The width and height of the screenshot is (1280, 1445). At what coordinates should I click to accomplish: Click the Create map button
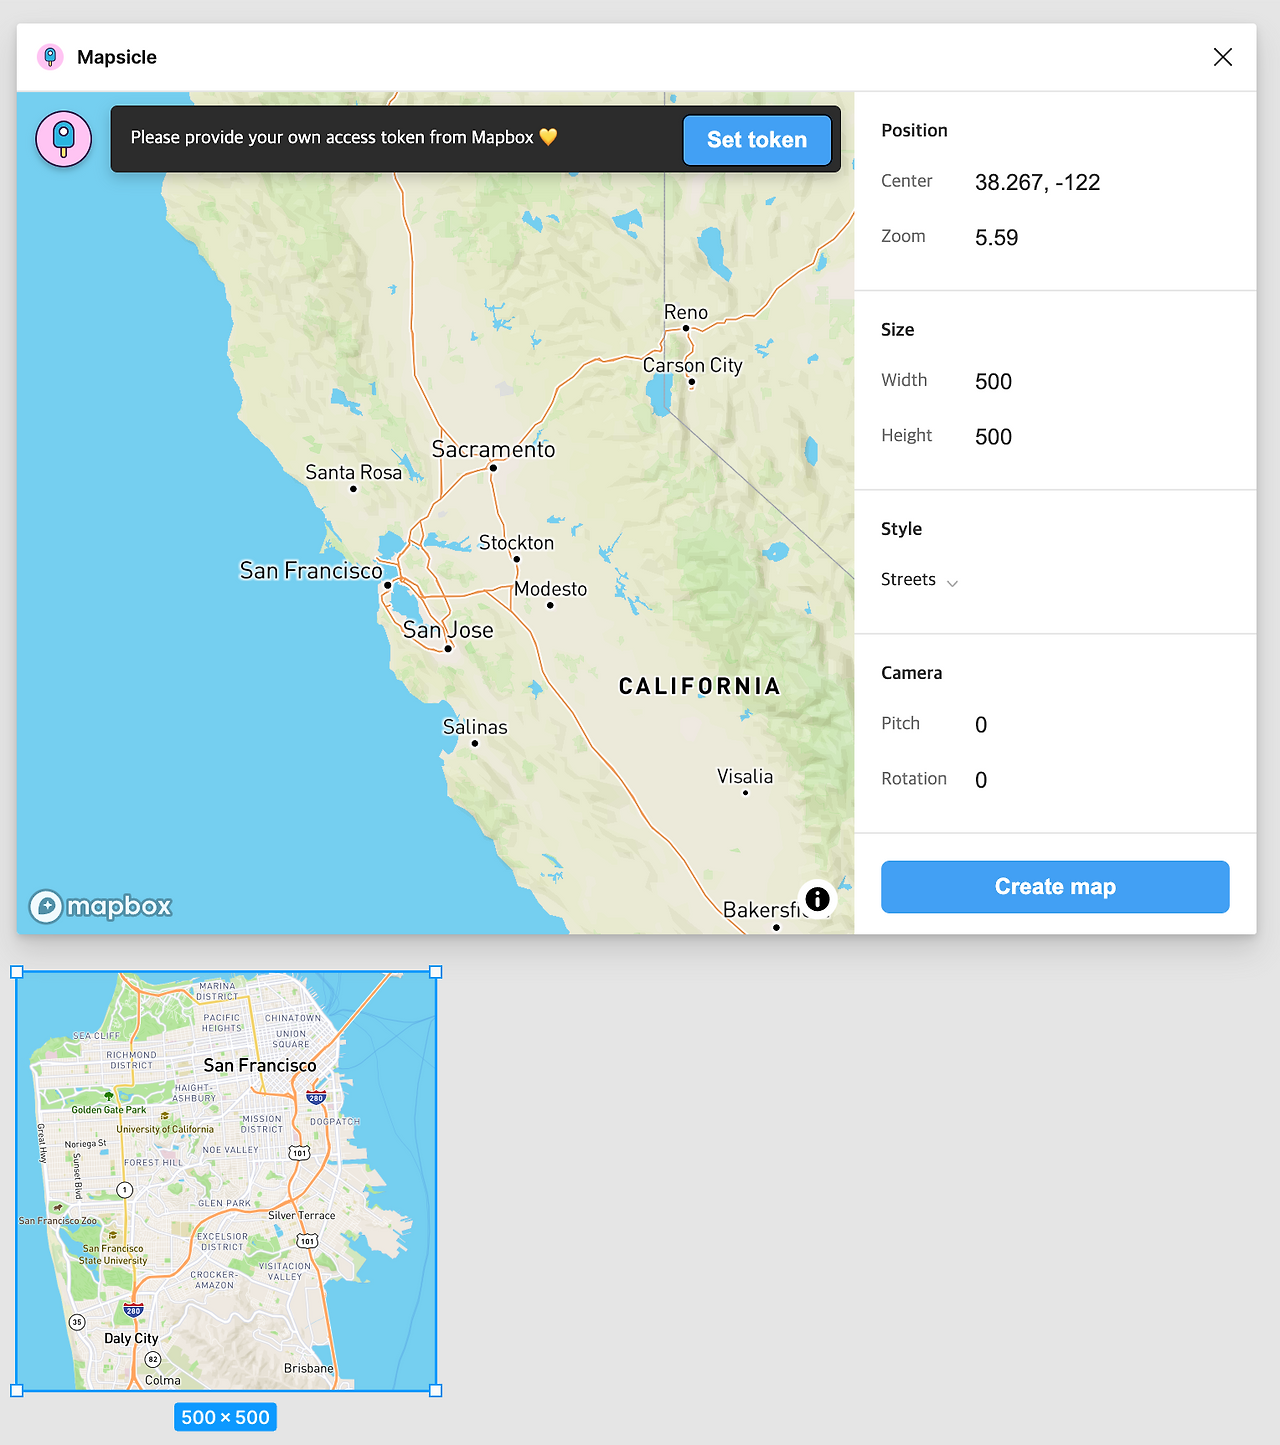(1055, 887)
